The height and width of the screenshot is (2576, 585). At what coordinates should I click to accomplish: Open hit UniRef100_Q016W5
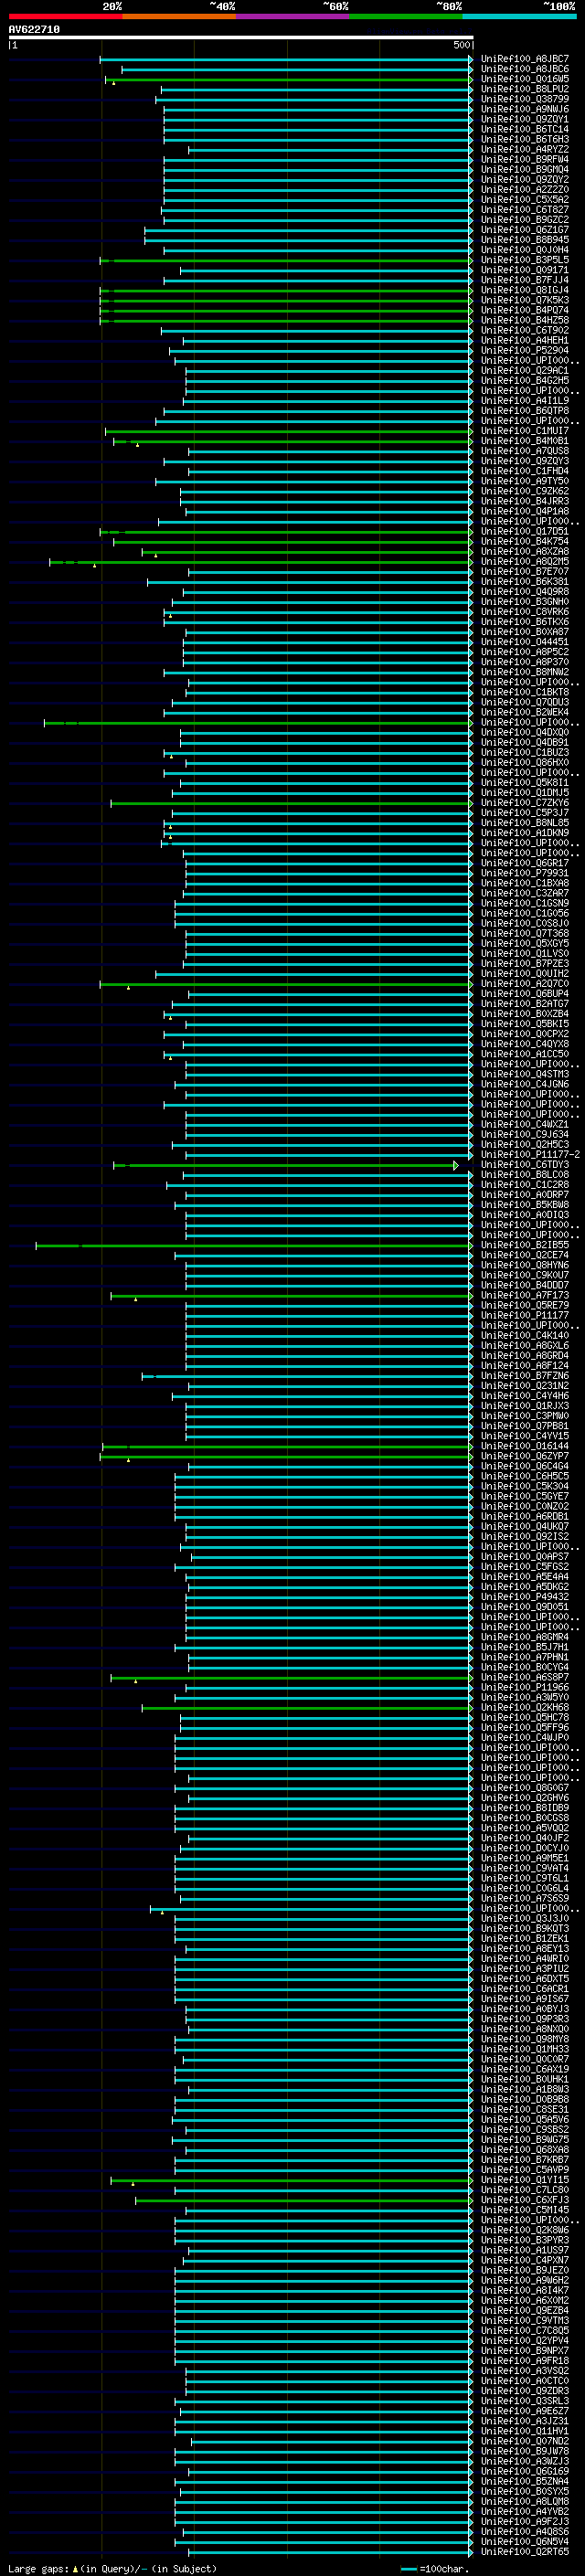coord(524,79)
